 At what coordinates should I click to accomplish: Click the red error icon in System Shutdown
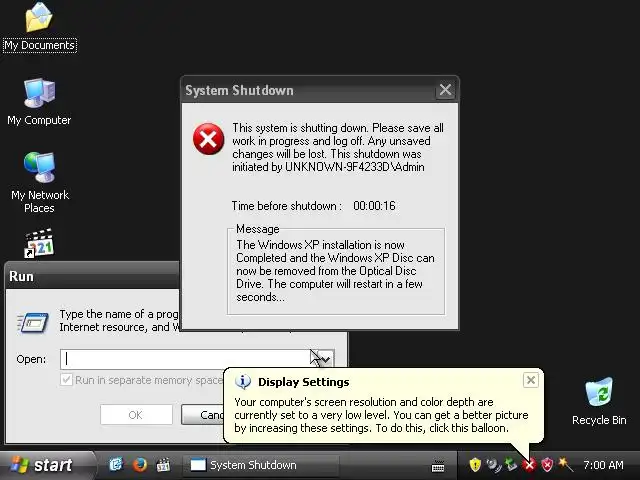point(208,139)
